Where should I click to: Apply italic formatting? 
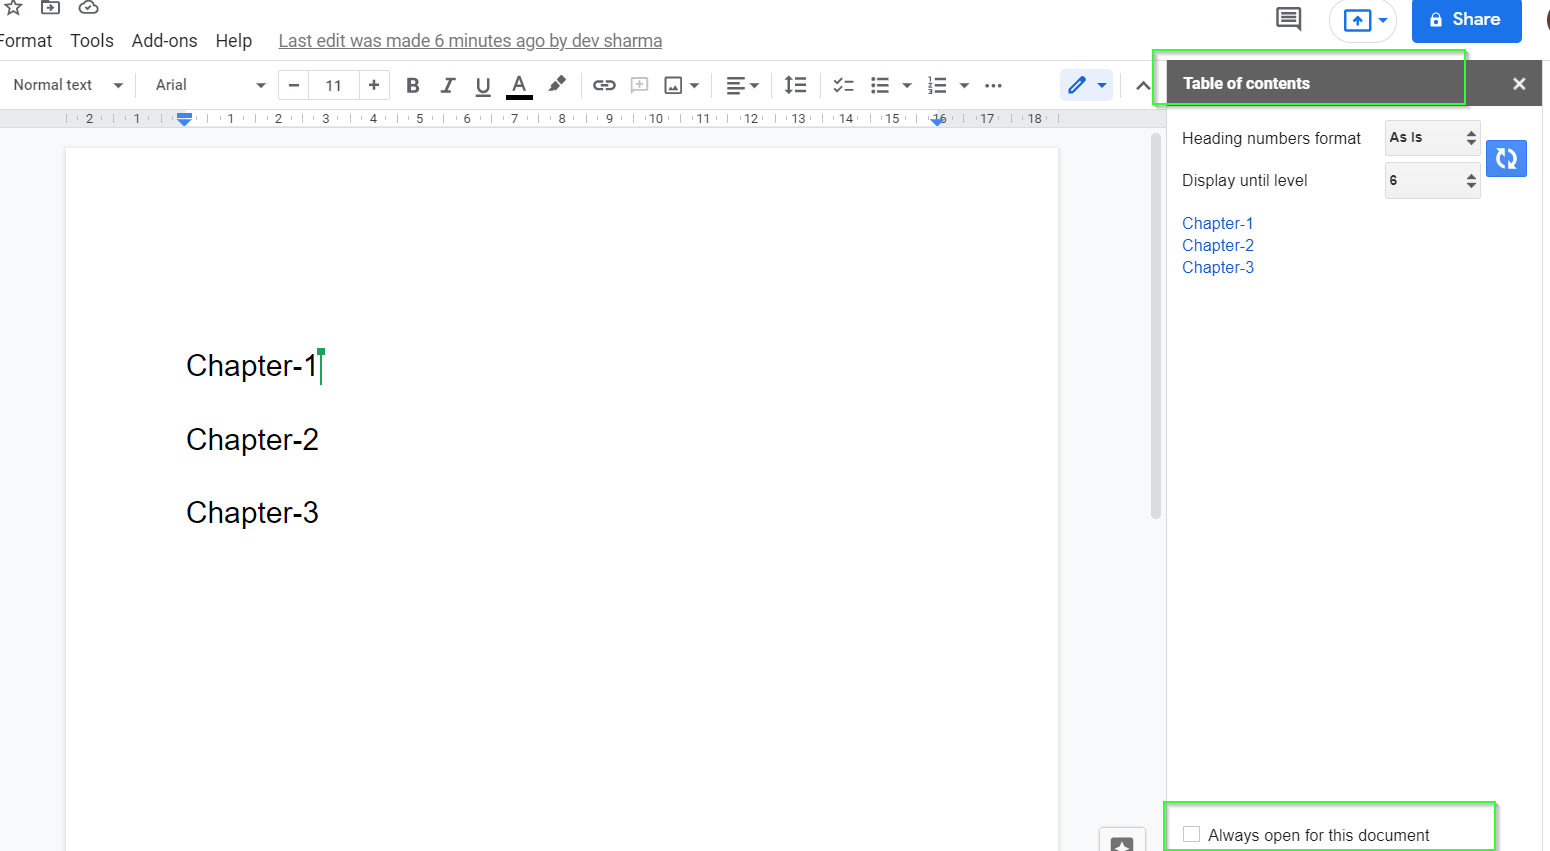[x=447, y=85]
